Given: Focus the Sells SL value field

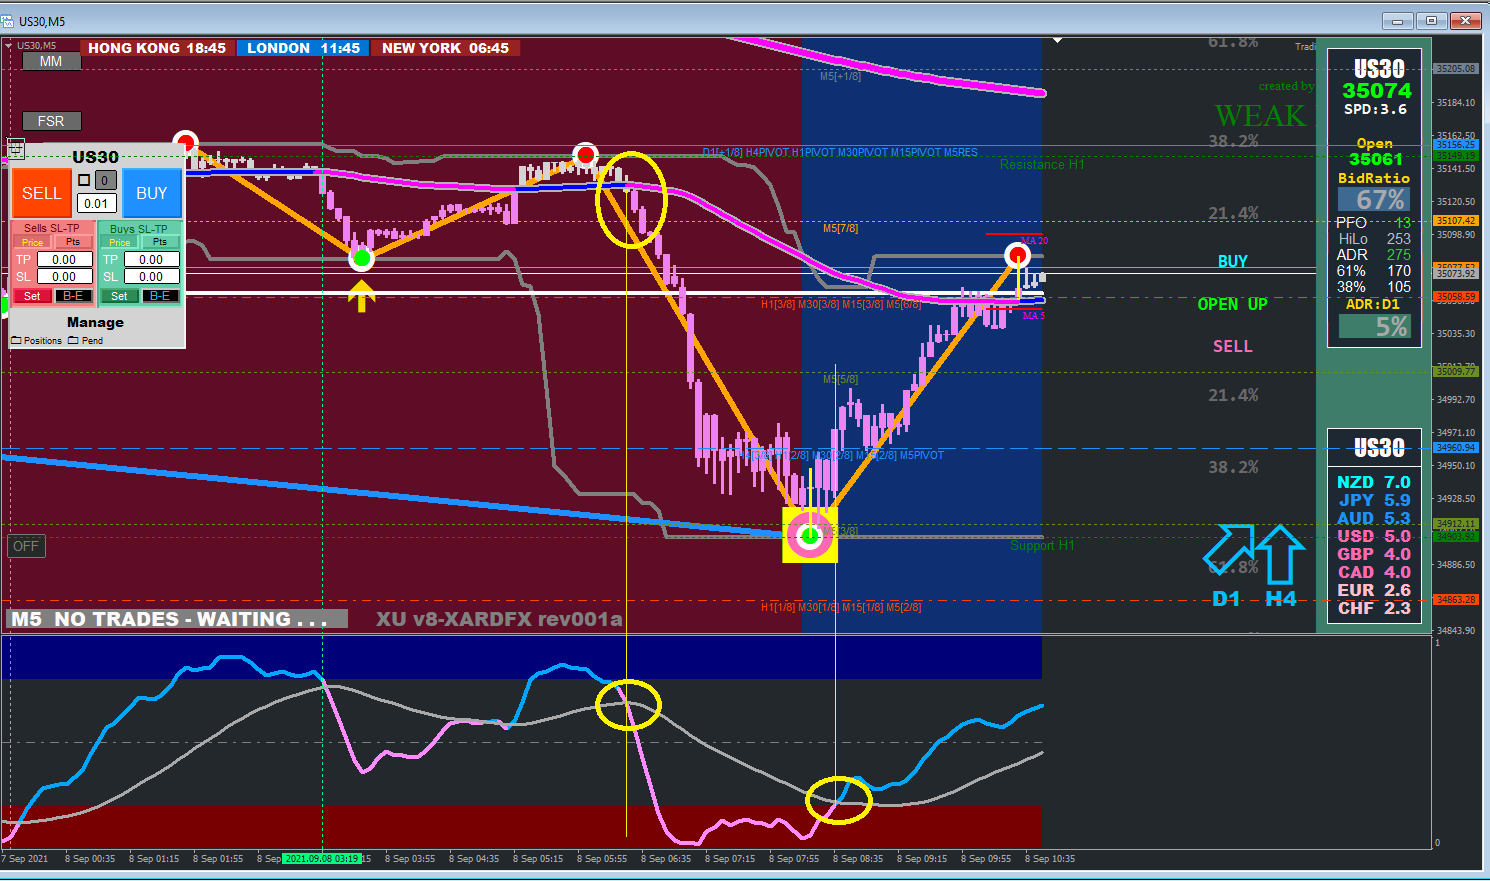Looking at the screenshot, I should tap(65, 277).
